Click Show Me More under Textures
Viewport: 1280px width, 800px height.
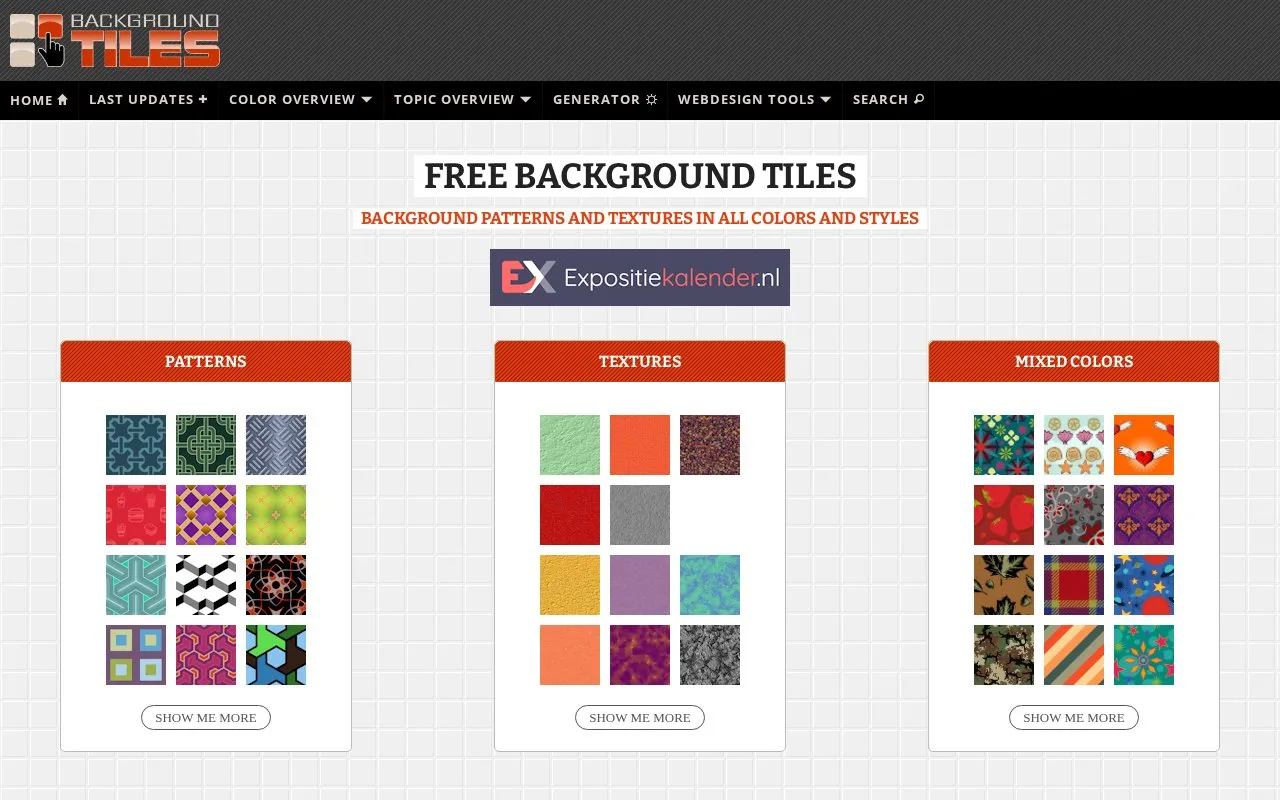[640, 717]
